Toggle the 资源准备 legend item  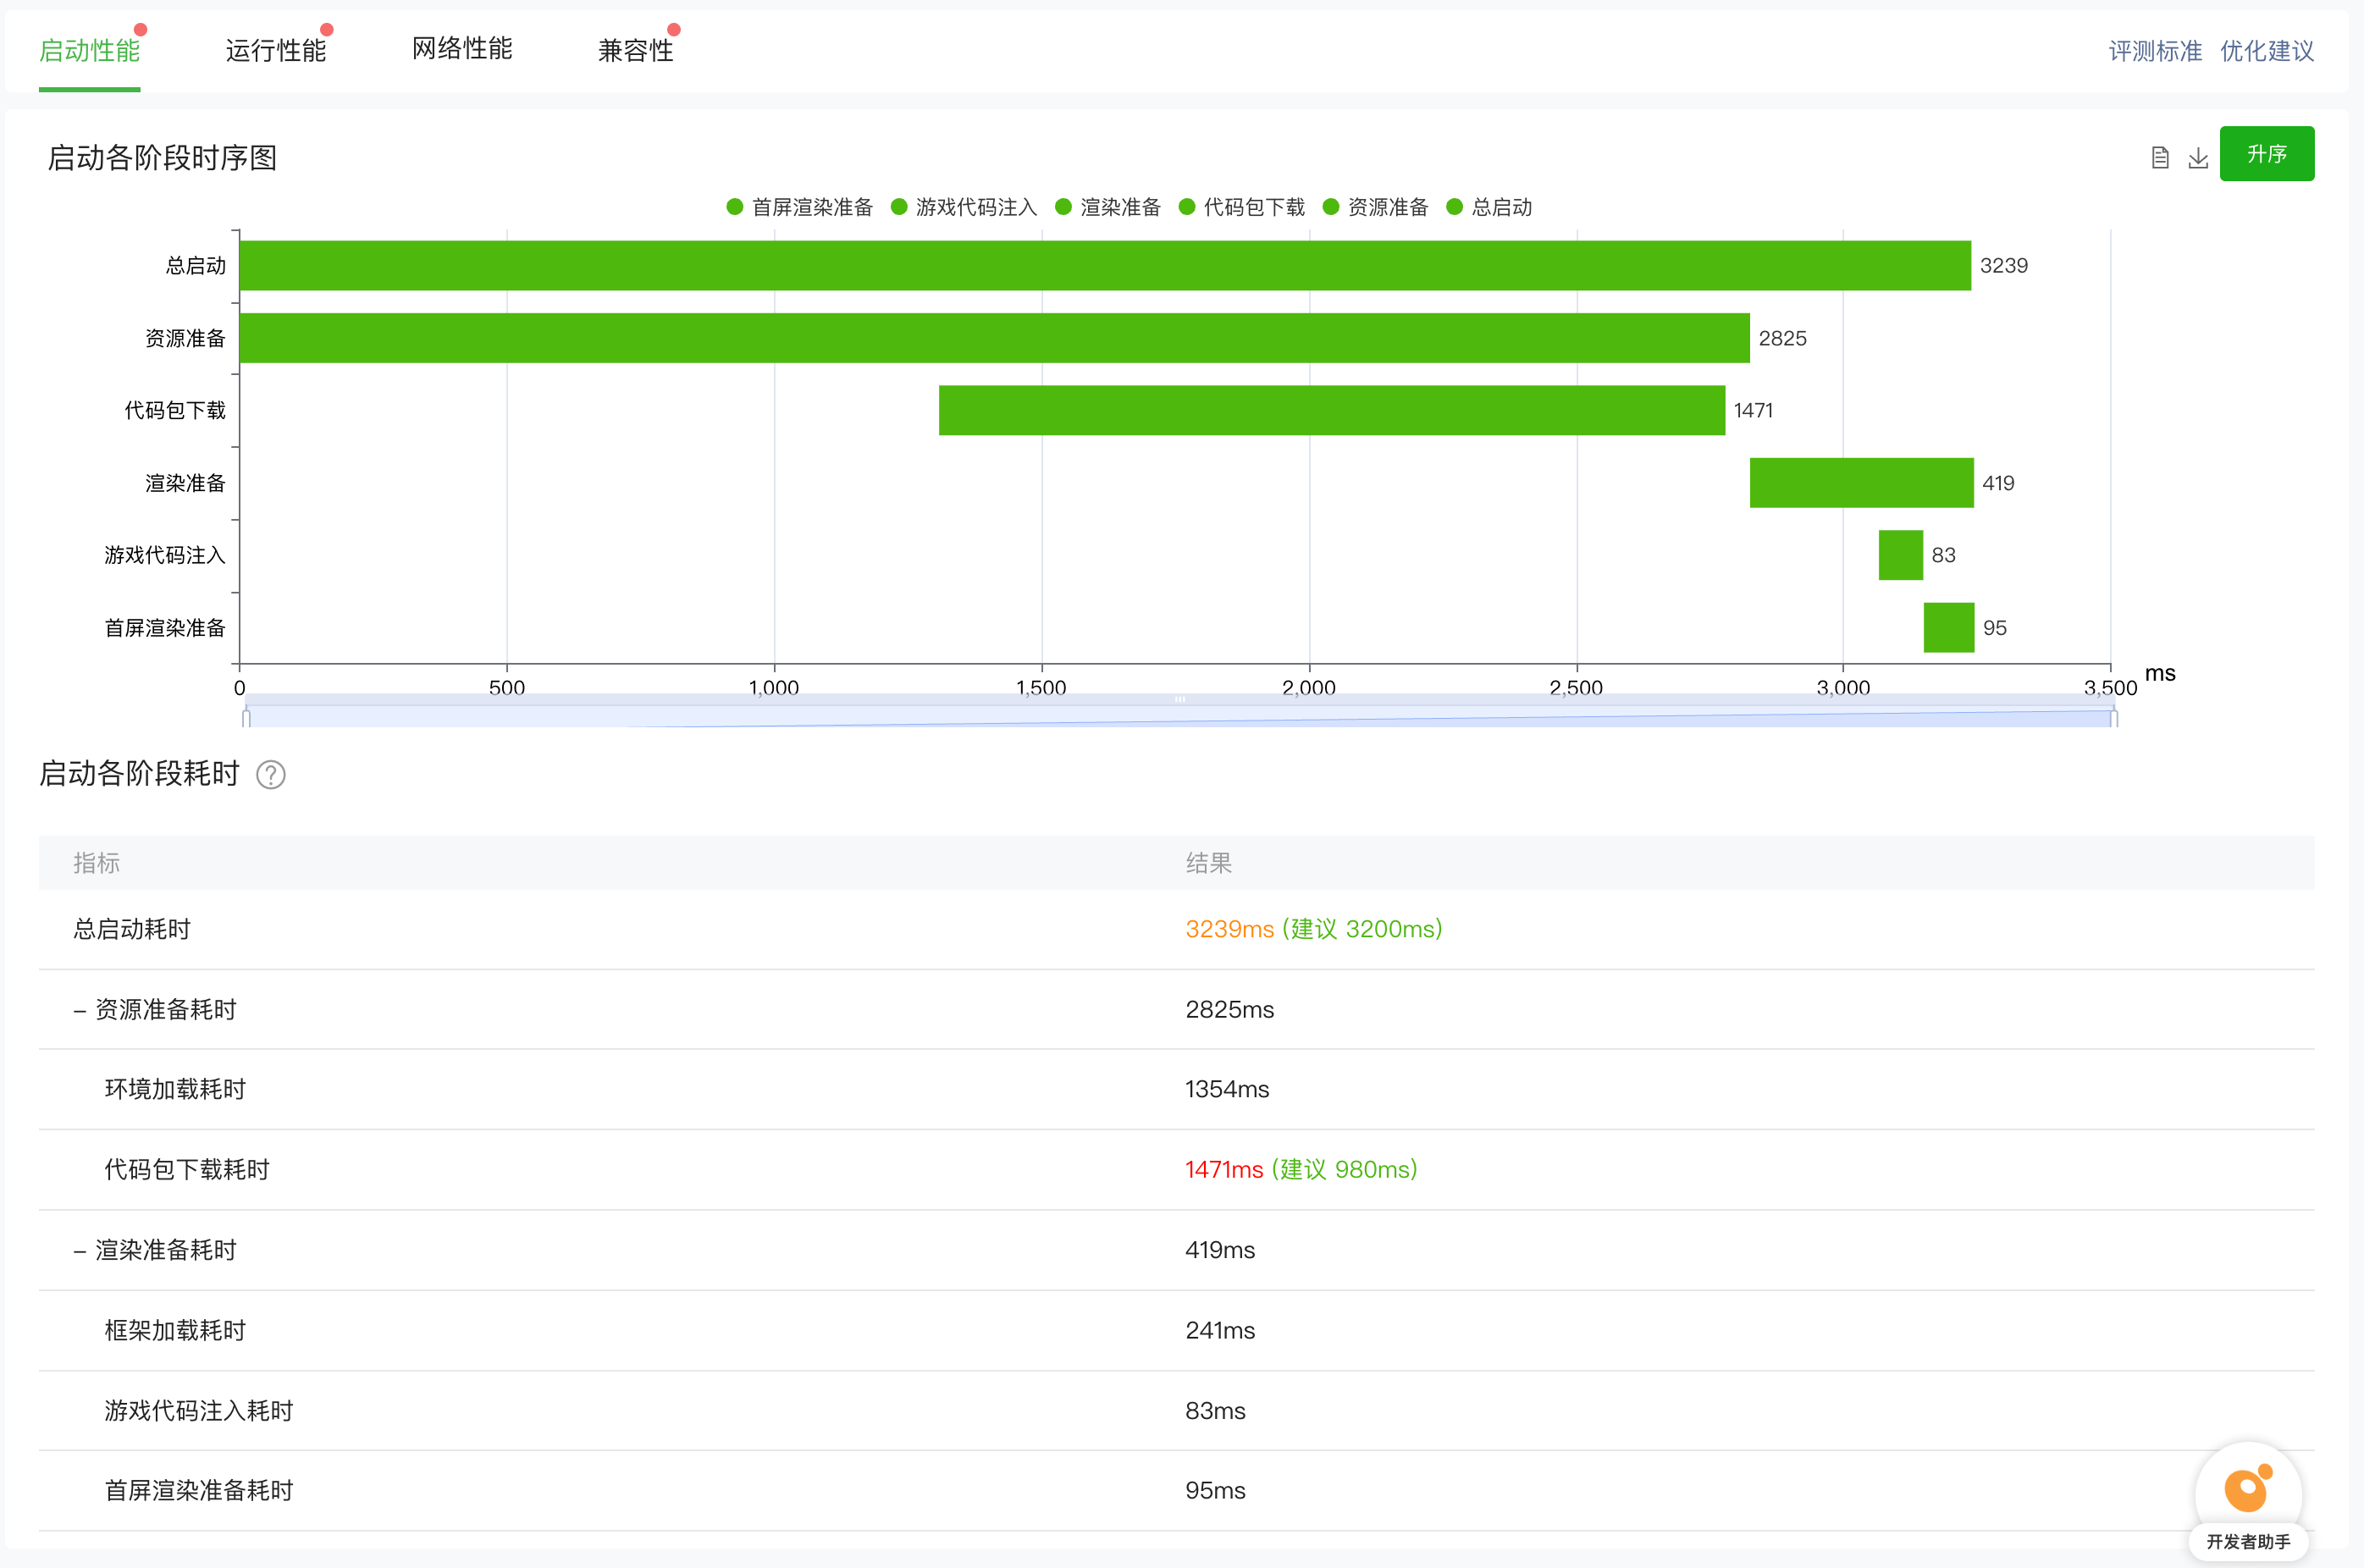pyautogui.click(x=1376, y=207)
